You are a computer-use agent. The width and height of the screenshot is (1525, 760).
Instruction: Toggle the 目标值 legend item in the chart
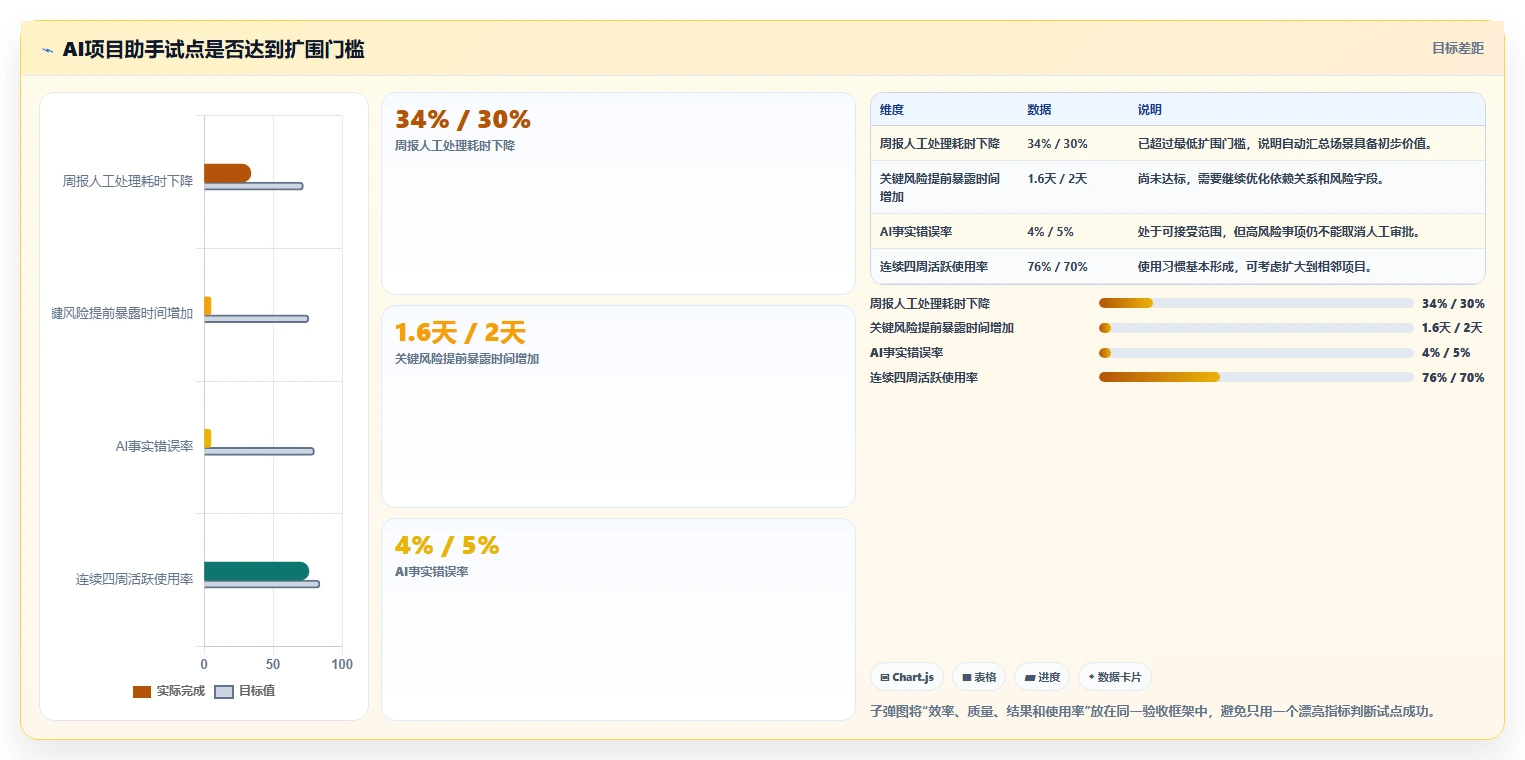coord(245,691)
